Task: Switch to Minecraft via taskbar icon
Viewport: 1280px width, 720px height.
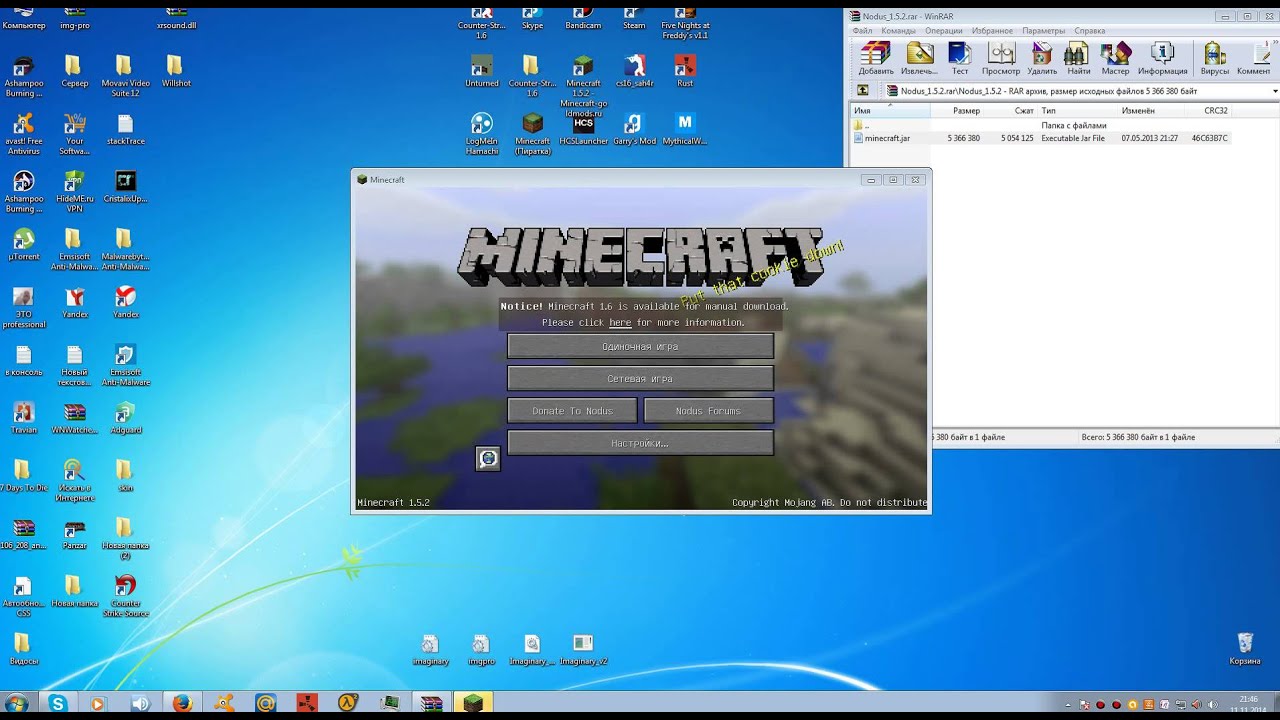Action: click(x=472, y=704)
